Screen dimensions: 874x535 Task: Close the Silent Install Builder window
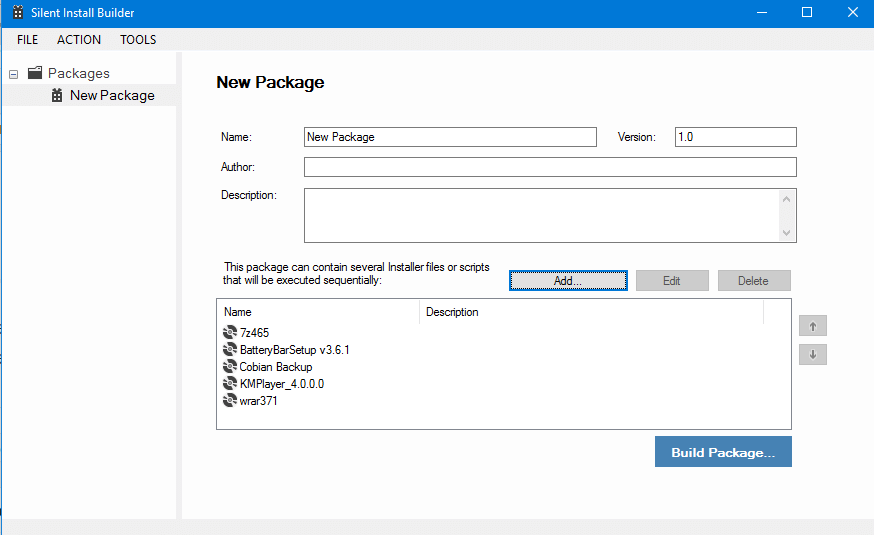point(852,12)
